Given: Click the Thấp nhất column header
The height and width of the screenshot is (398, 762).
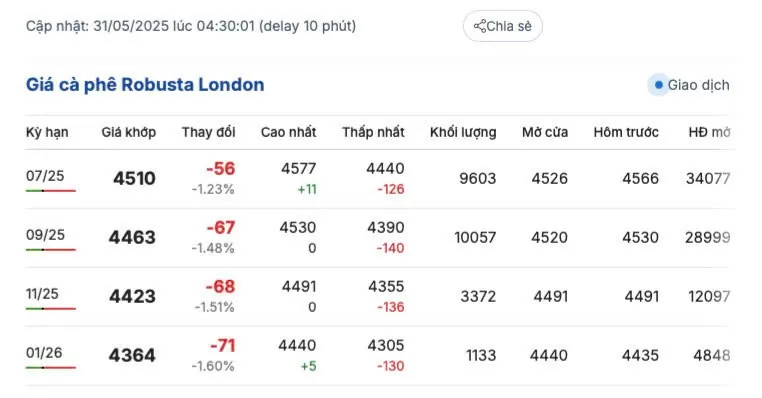Looking at the screenshot, I should click(373, 132).
